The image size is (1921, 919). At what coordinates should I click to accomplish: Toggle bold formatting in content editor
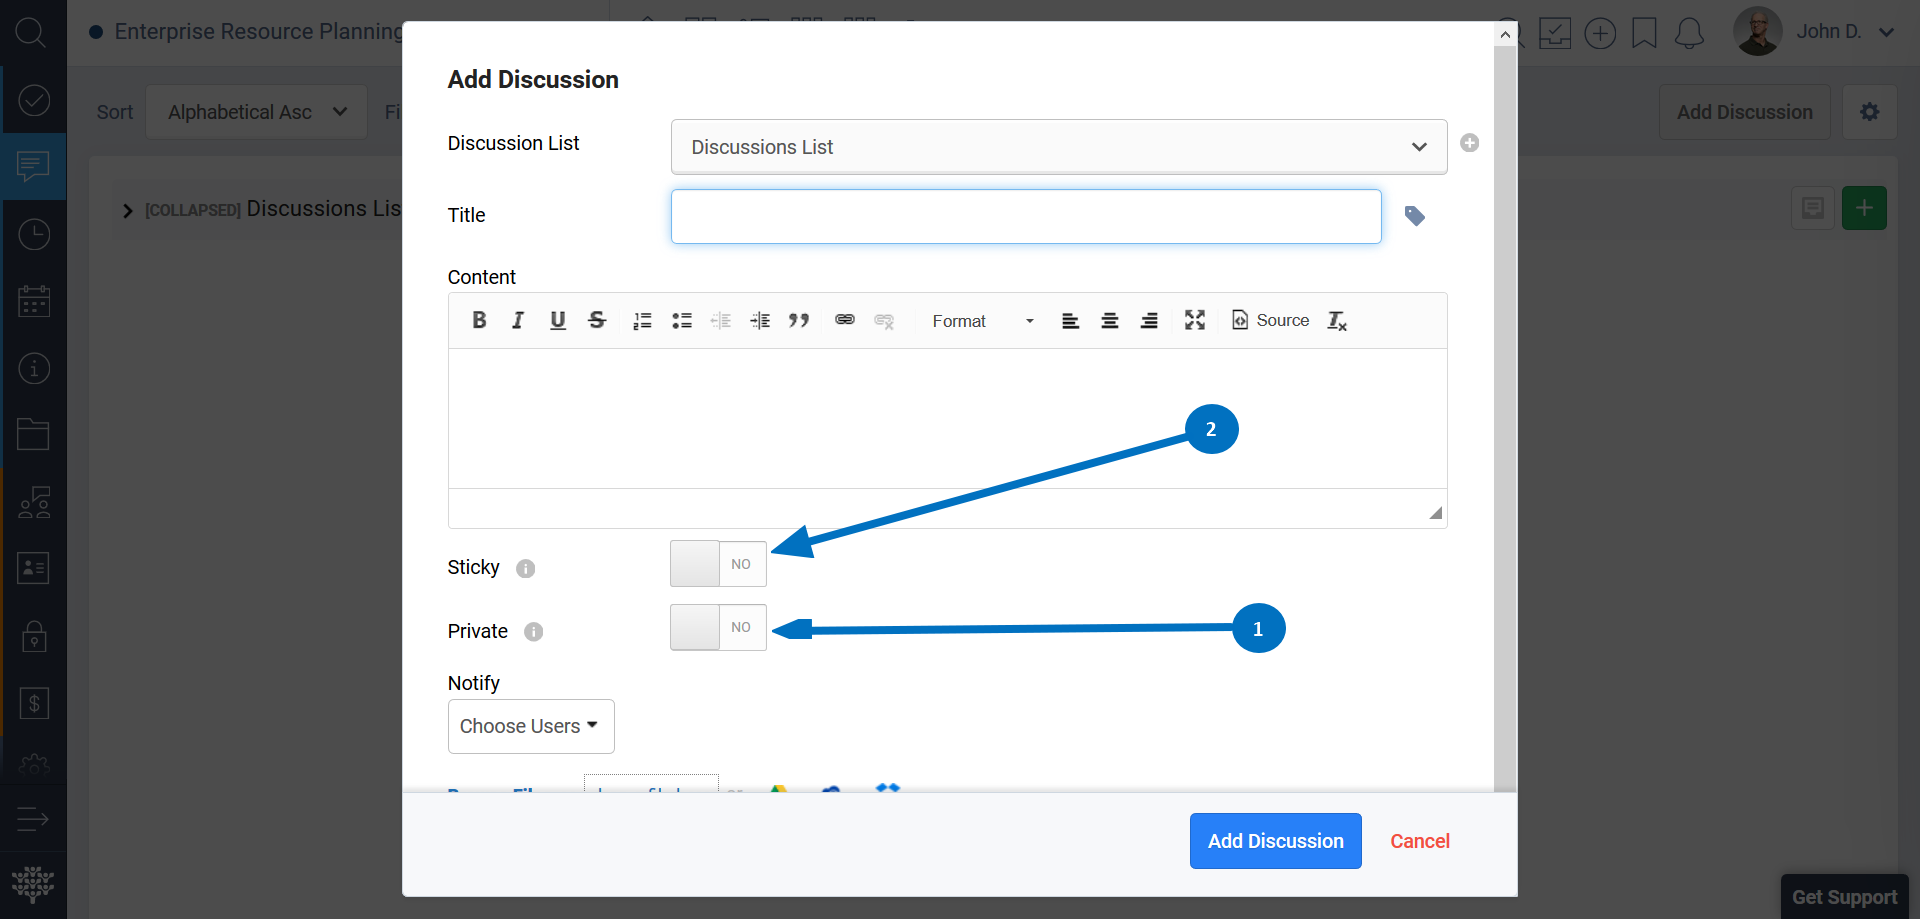(x=479, y=320)
